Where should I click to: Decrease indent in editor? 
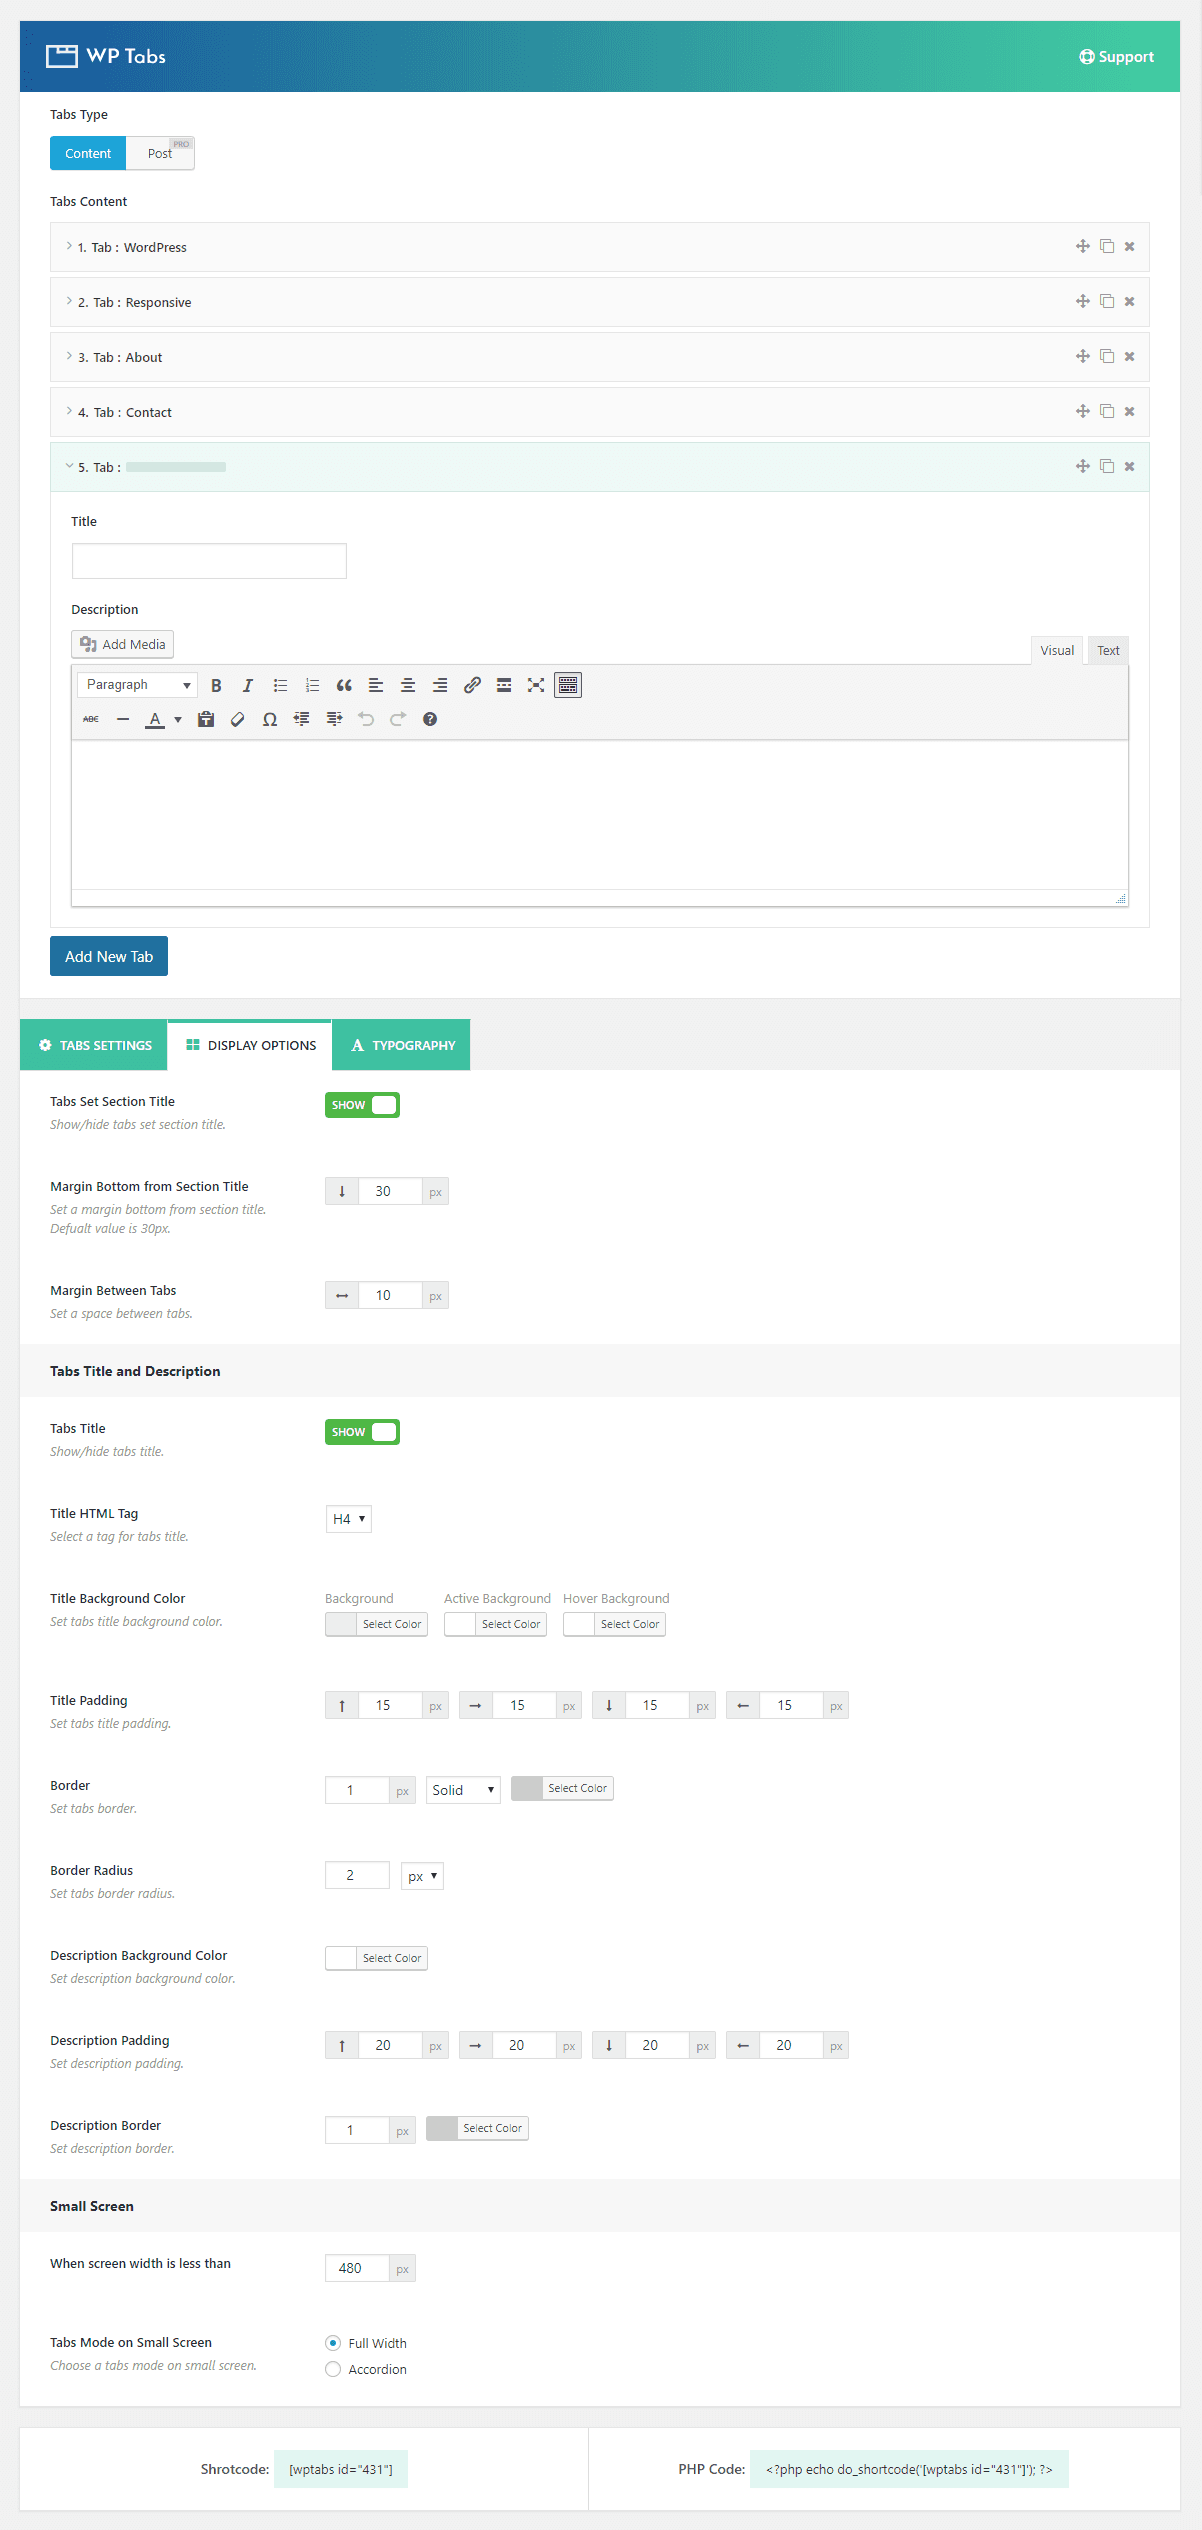click(x=302, y=719)
